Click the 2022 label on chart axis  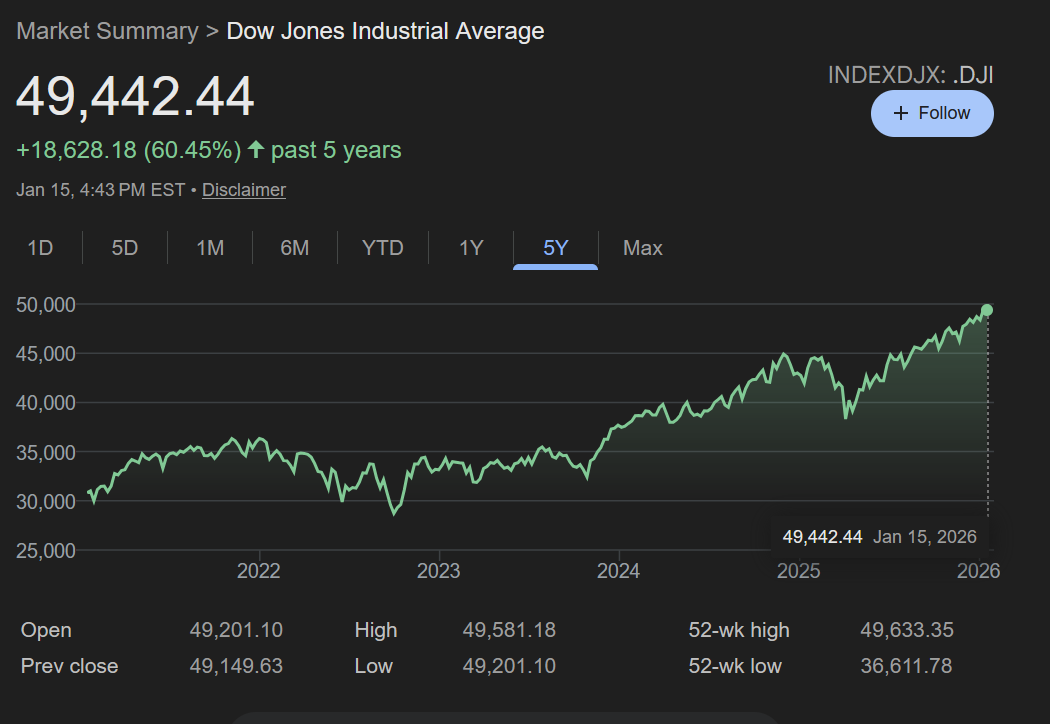pyautogui.click(x=259, y=571)
